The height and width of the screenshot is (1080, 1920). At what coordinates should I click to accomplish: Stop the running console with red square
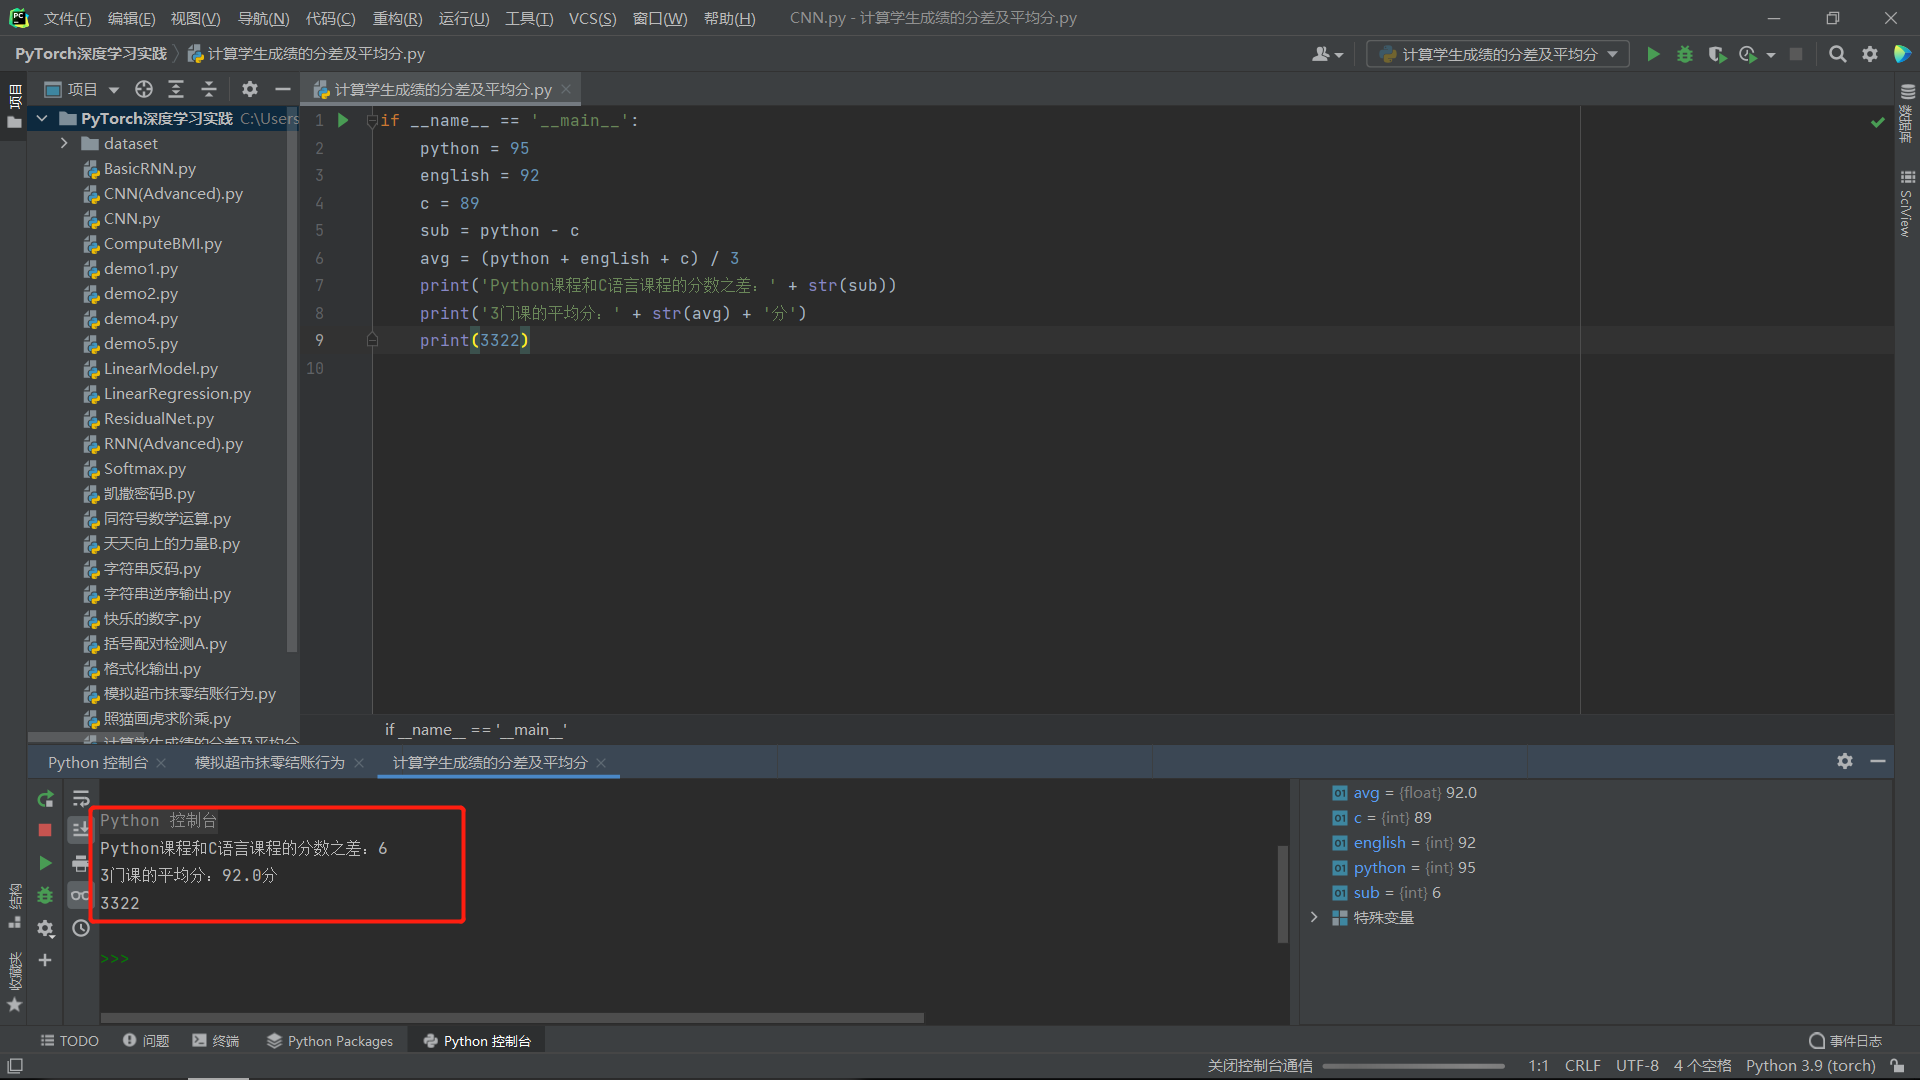click(x=45, y=830)
